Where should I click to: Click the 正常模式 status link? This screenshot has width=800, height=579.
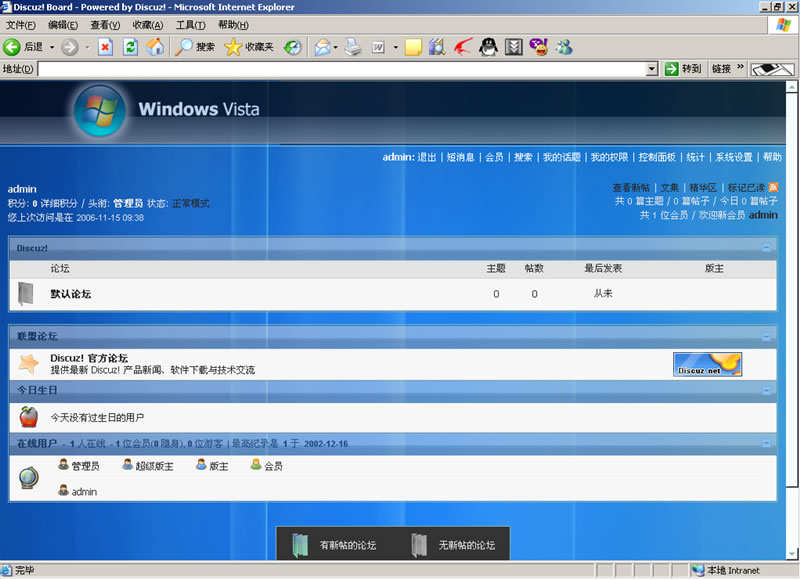click(191, 204)
